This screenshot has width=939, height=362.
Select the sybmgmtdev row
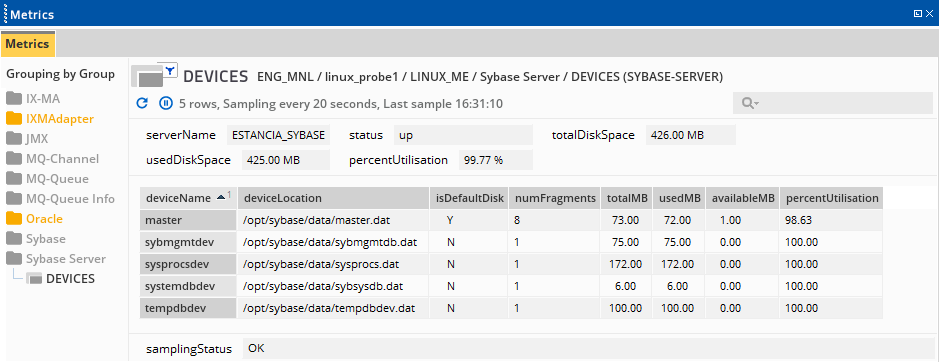[511, 242]
